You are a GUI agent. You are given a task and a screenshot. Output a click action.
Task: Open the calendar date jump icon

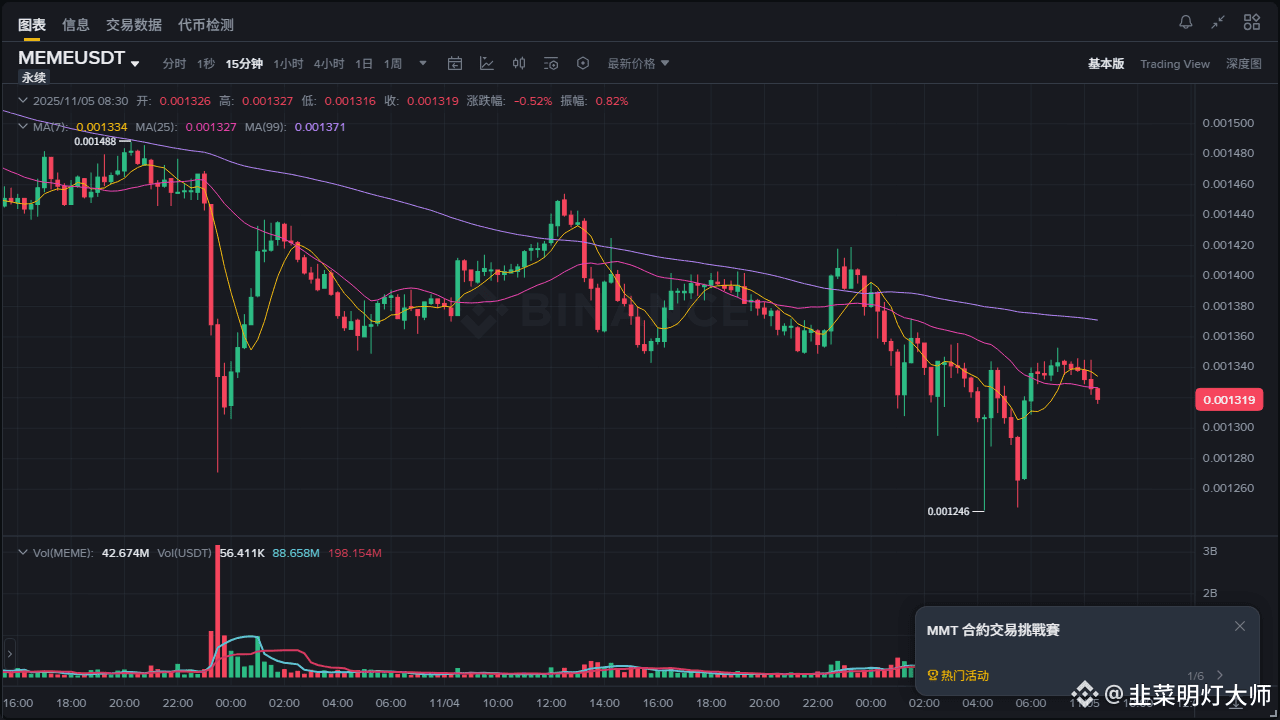pyautogui.click(x=455, y=63)
